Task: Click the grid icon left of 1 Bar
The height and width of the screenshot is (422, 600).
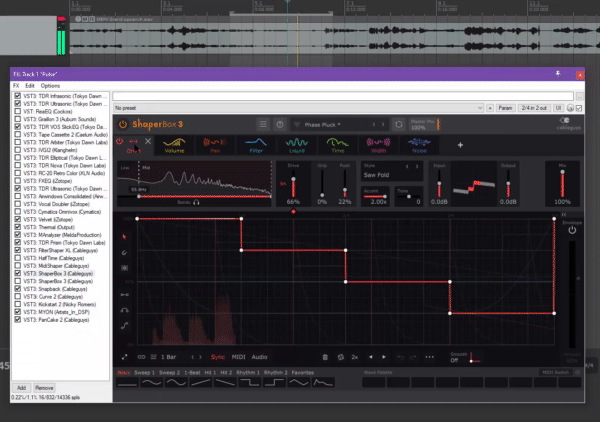Action: click(153, 357)
